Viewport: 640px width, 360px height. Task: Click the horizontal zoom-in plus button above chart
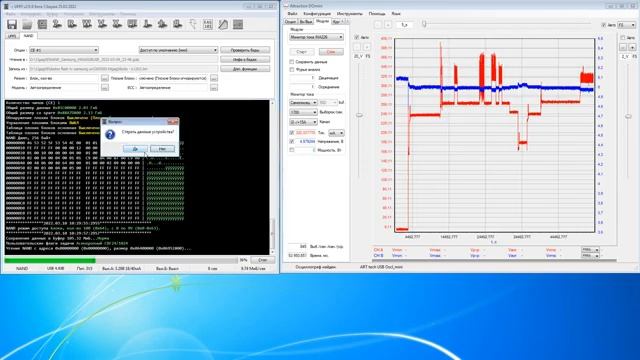click(388, 25)
